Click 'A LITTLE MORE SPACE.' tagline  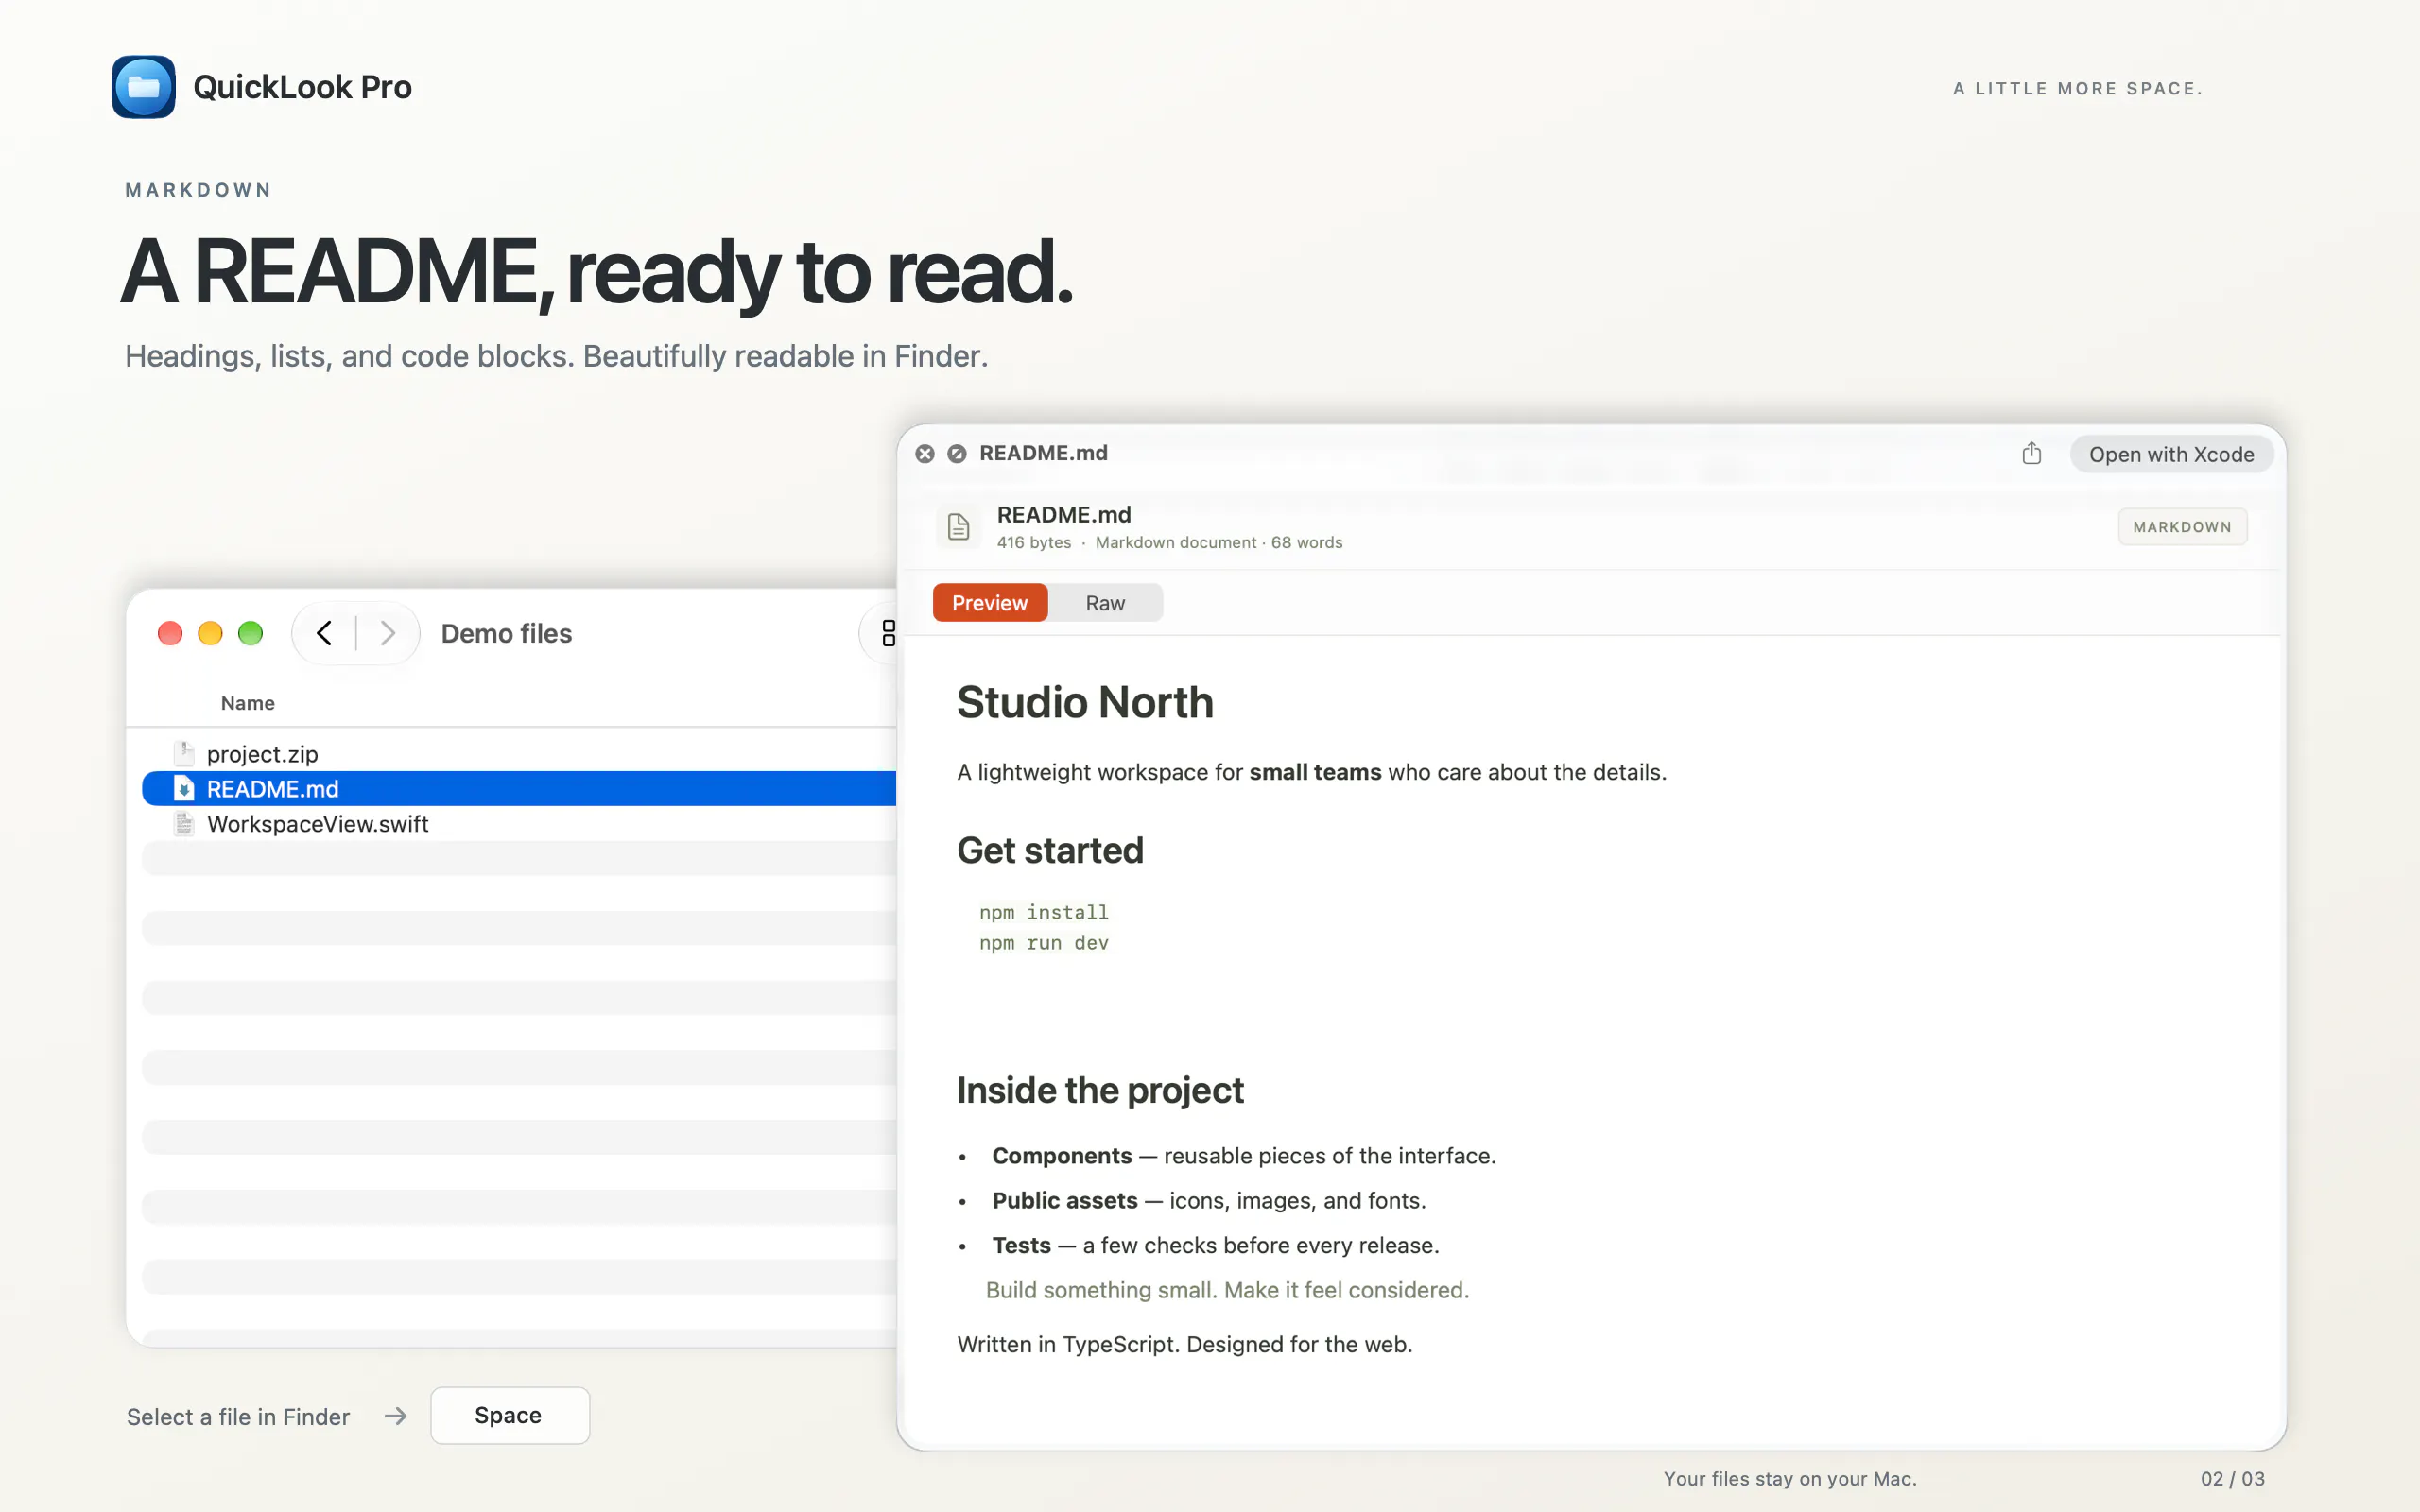2078,88
